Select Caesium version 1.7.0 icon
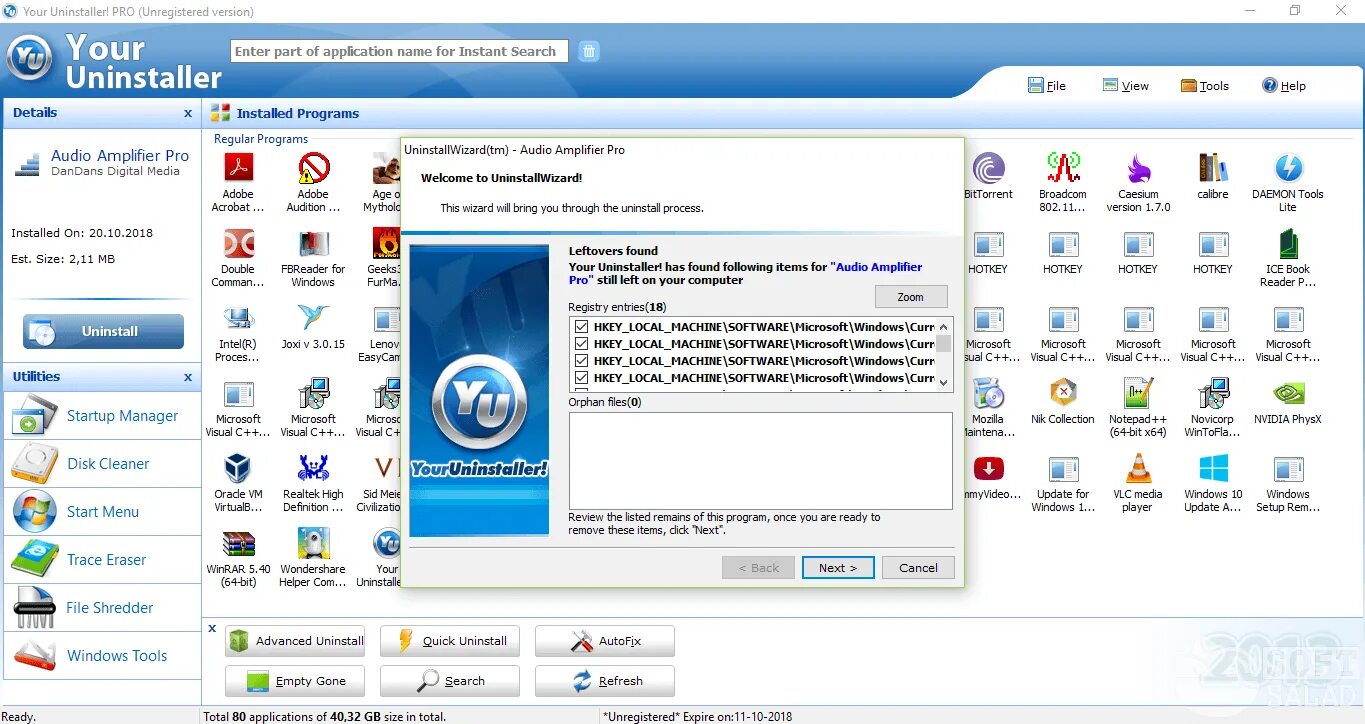 (1138, 167)
